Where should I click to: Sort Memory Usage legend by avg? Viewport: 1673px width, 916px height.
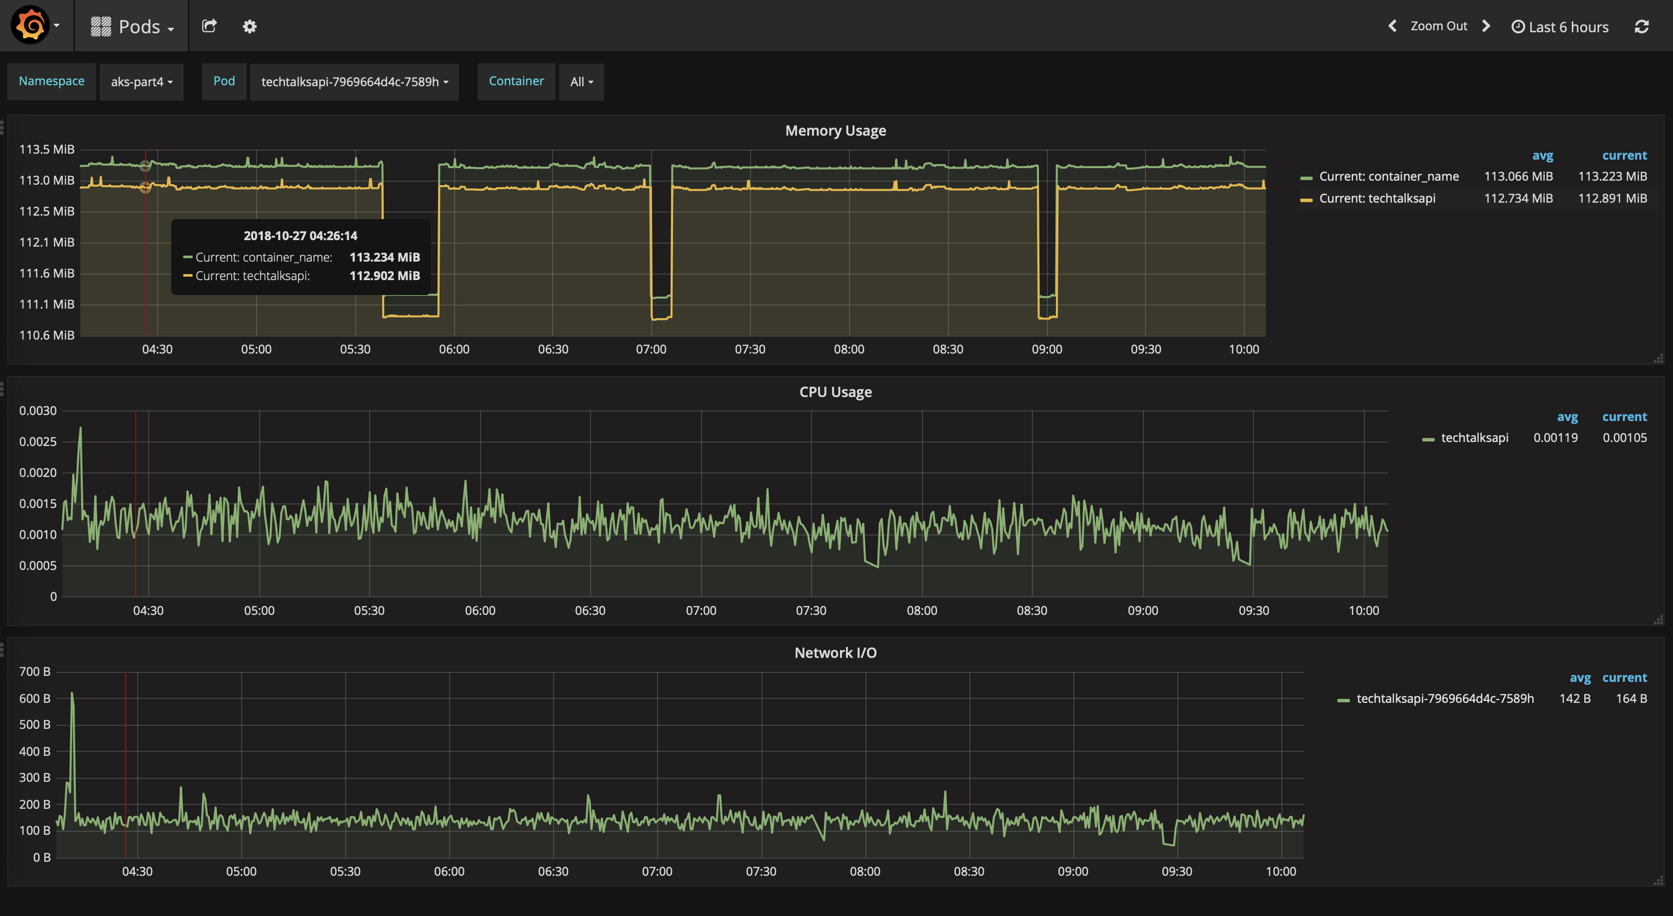pyautogui.click(x=1542, y=155)
